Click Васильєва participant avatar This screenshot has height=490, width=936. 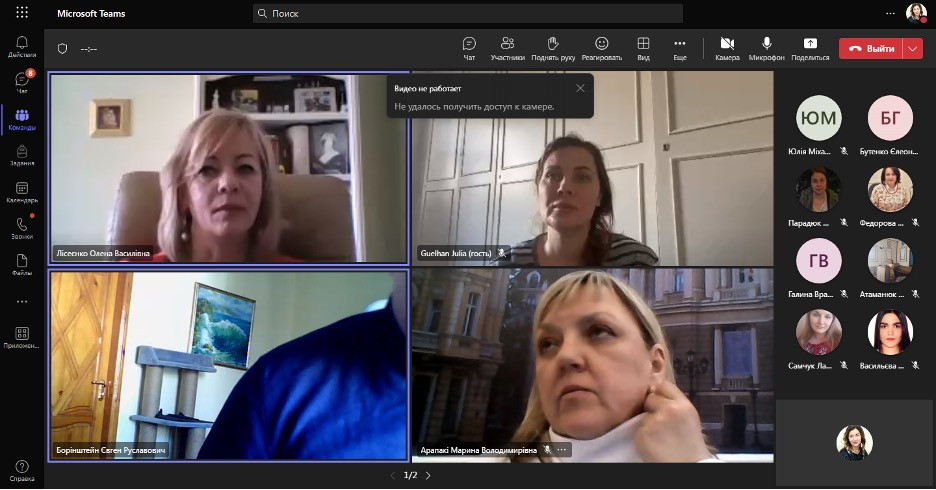[x=890, y=332]
